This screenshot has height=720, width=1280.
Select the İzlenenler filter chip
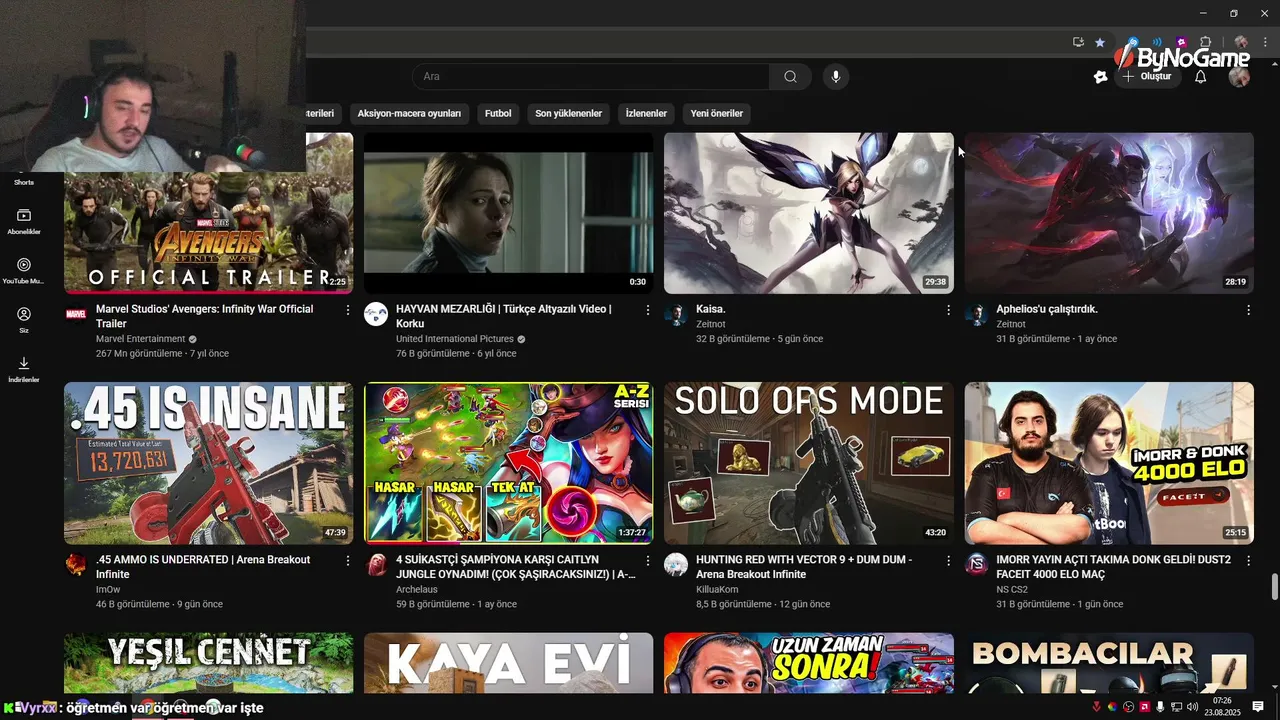(646, 114)
